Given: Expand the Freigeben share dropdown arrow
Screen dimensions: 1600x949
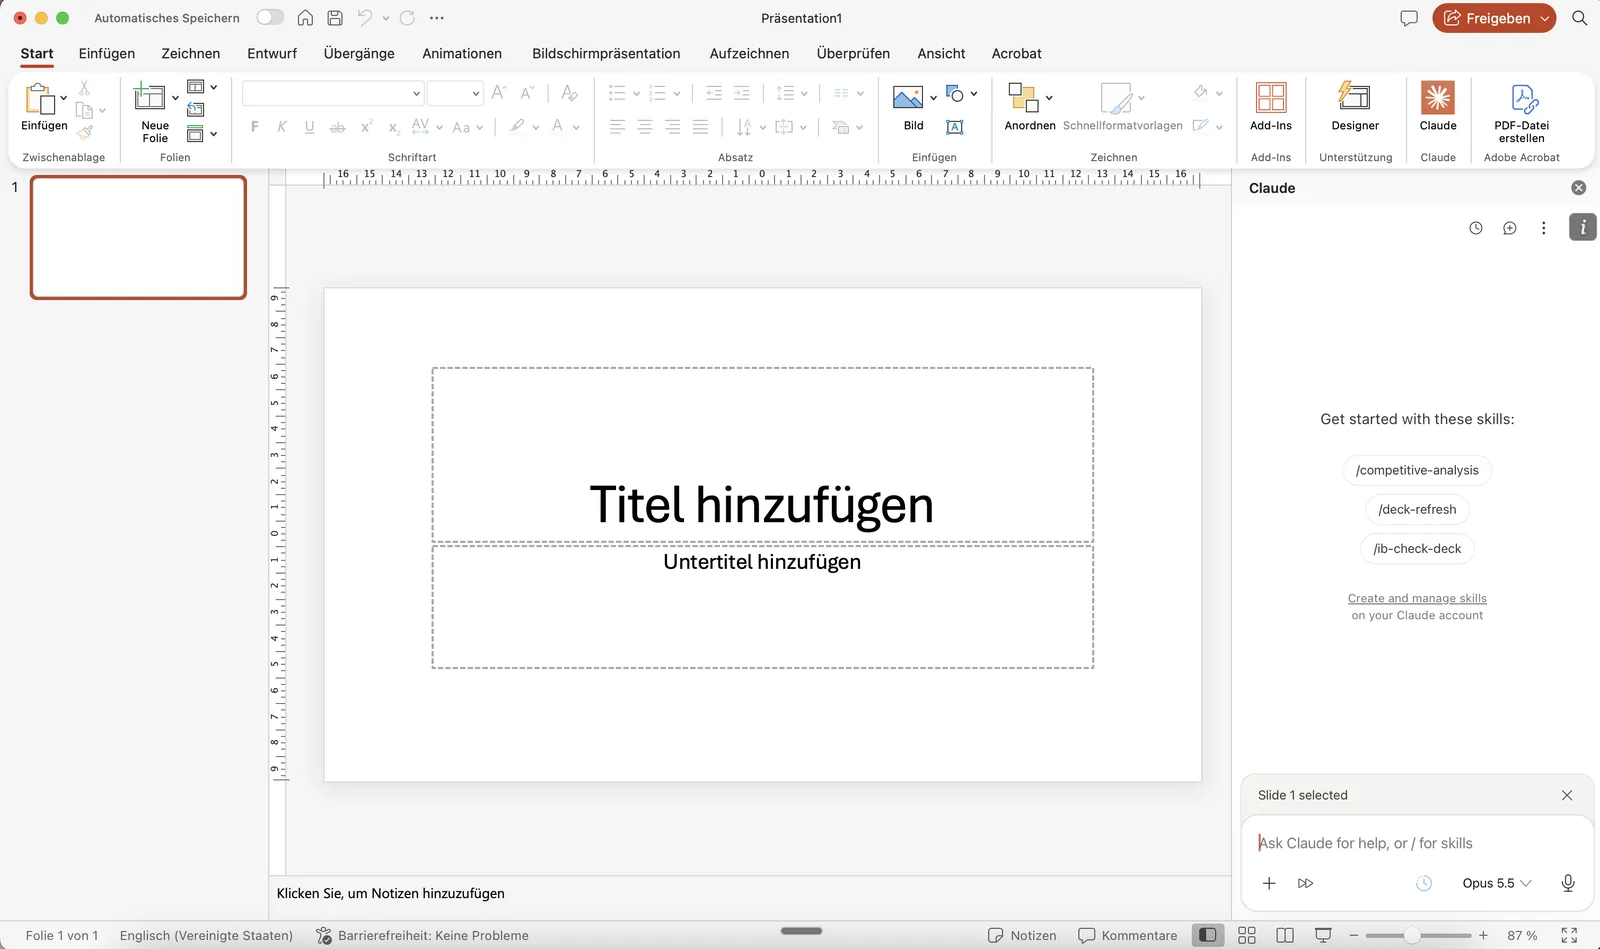Looking at the screenshot, I should pyautogui.click(x=1545, y=18).
